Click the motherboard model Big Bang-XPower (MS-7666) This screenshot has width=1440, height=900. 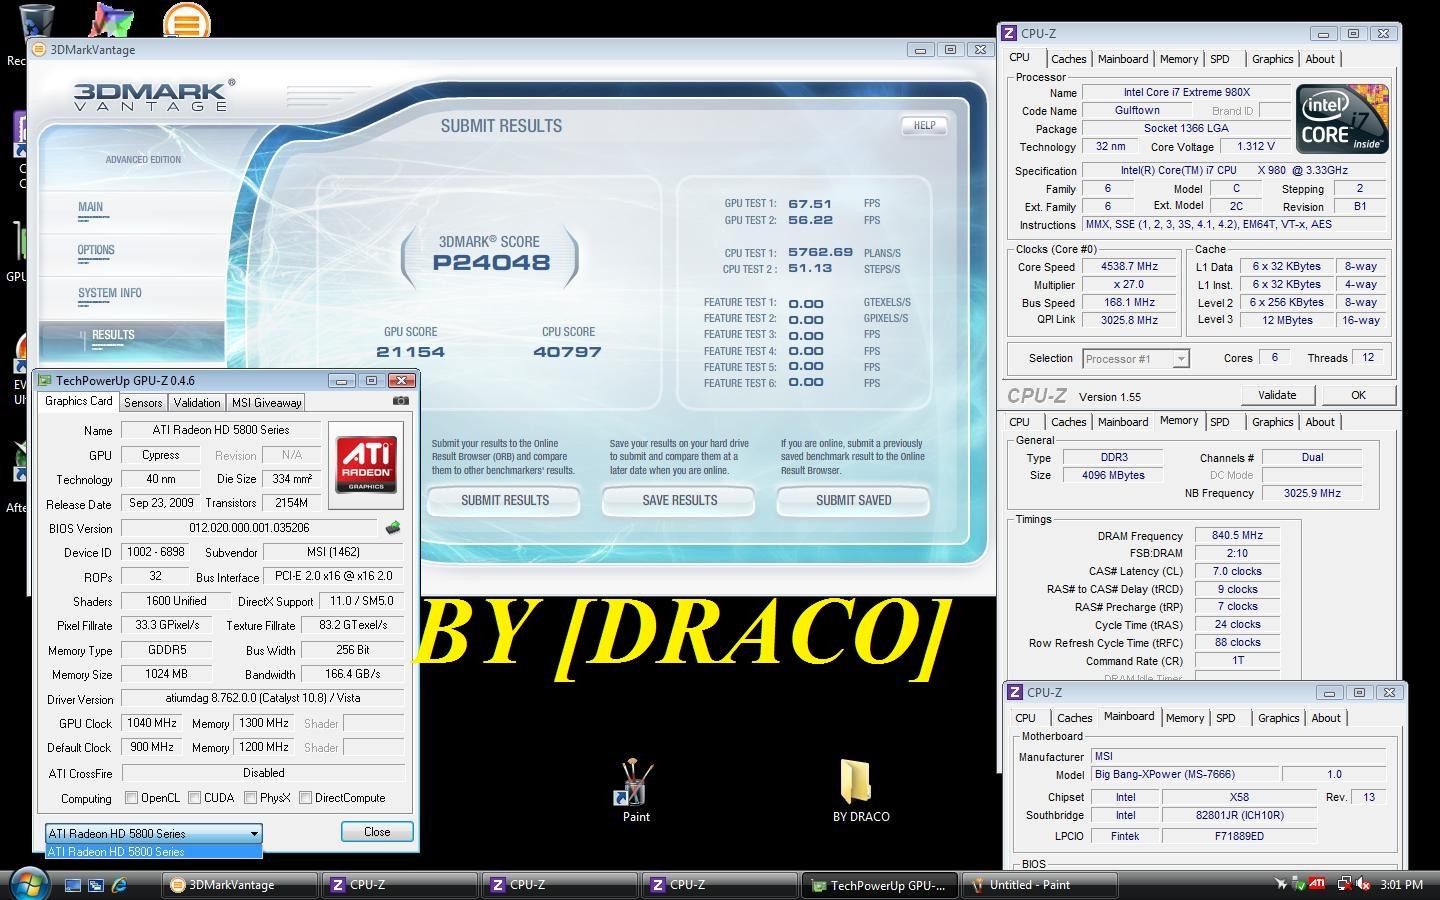pos(1184,774)
